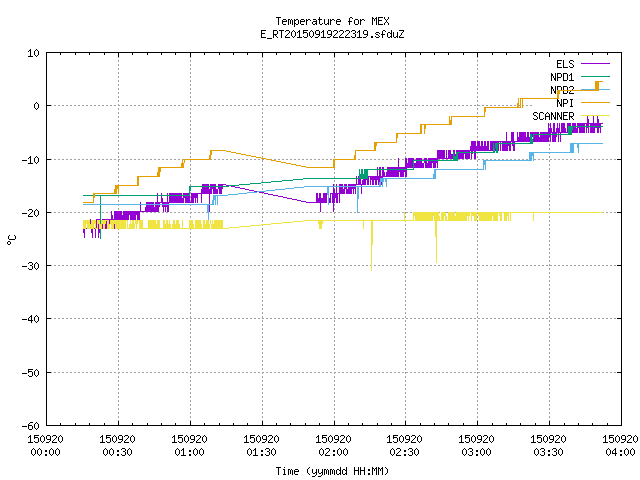Click the x-axis title 'Time (yymmdd HH:MM)'
The width and height of the screenshot is (640, 480).
(x=332, y=471)
